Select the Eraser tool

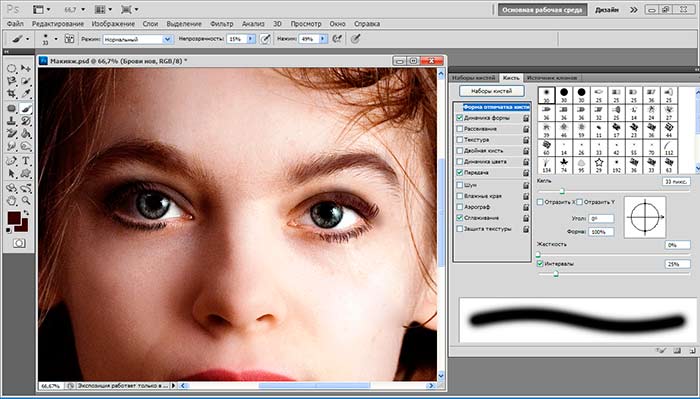click(x=12, y=133)
